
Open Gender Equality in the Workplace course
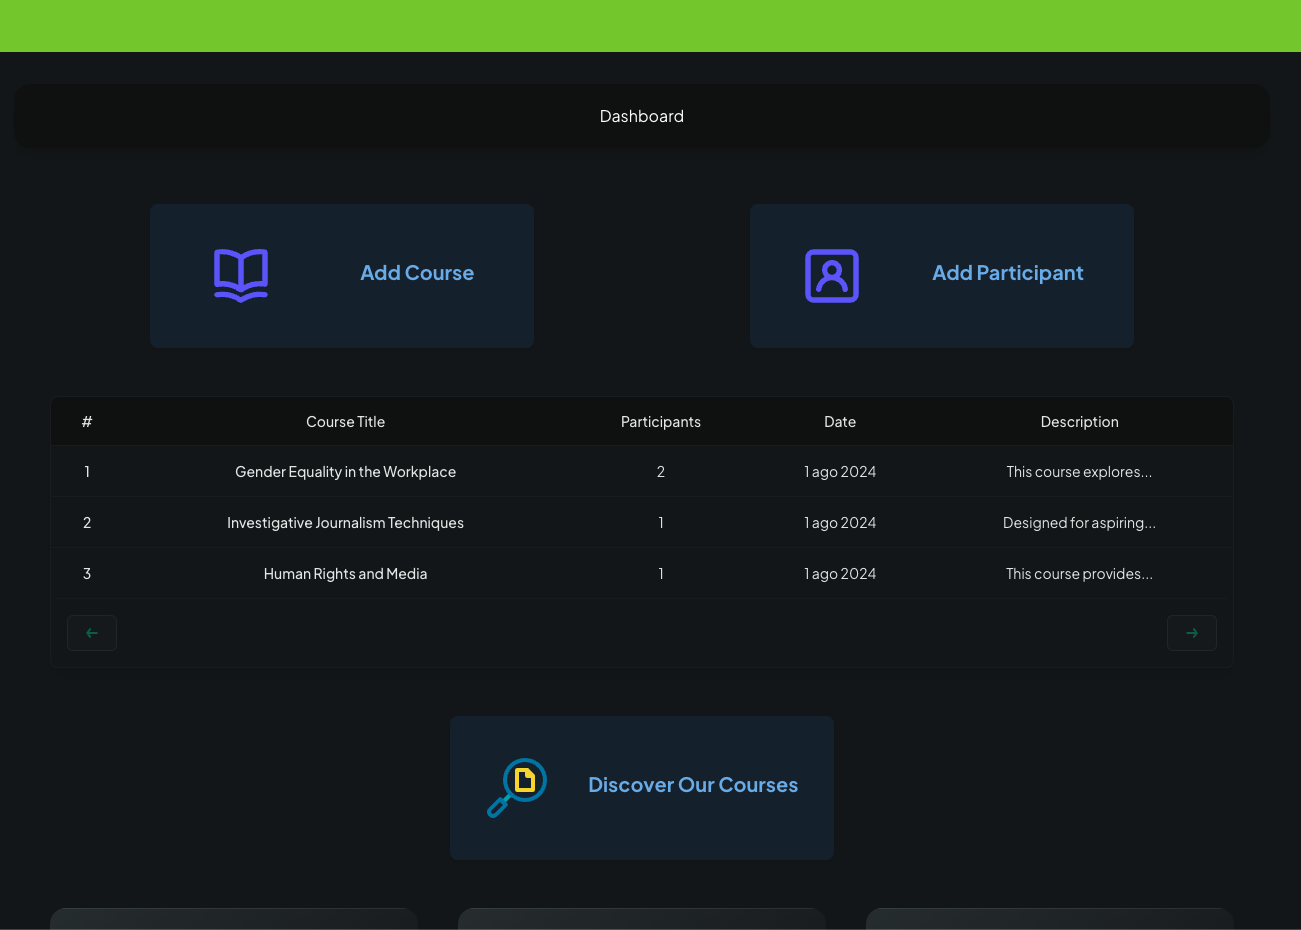point(345,471)
